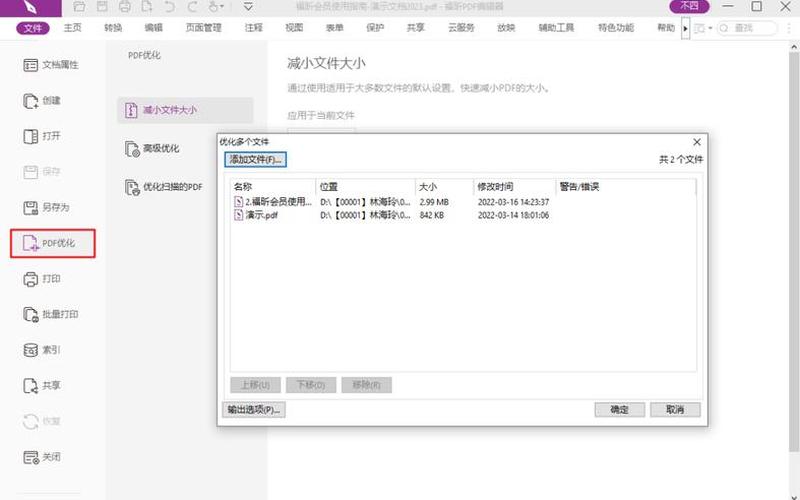The image size is (800, 500).
Task: Click 关闭 in the left sidebar
Action: 42,457
